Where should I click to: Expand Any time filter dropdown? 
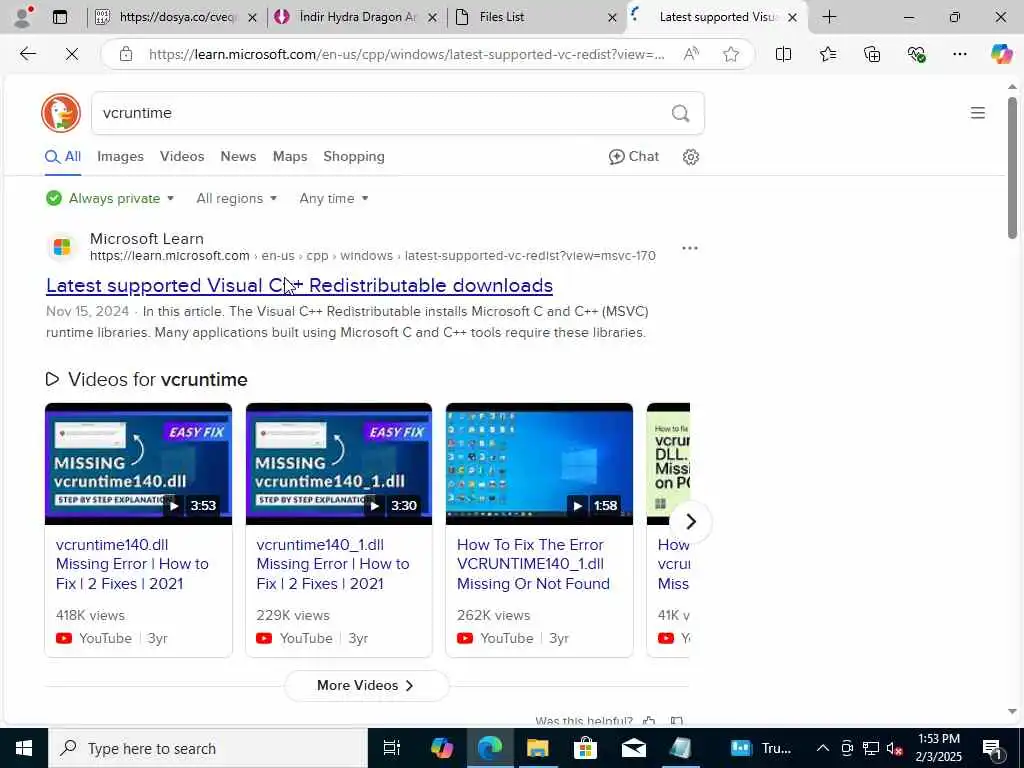[334, 198]
